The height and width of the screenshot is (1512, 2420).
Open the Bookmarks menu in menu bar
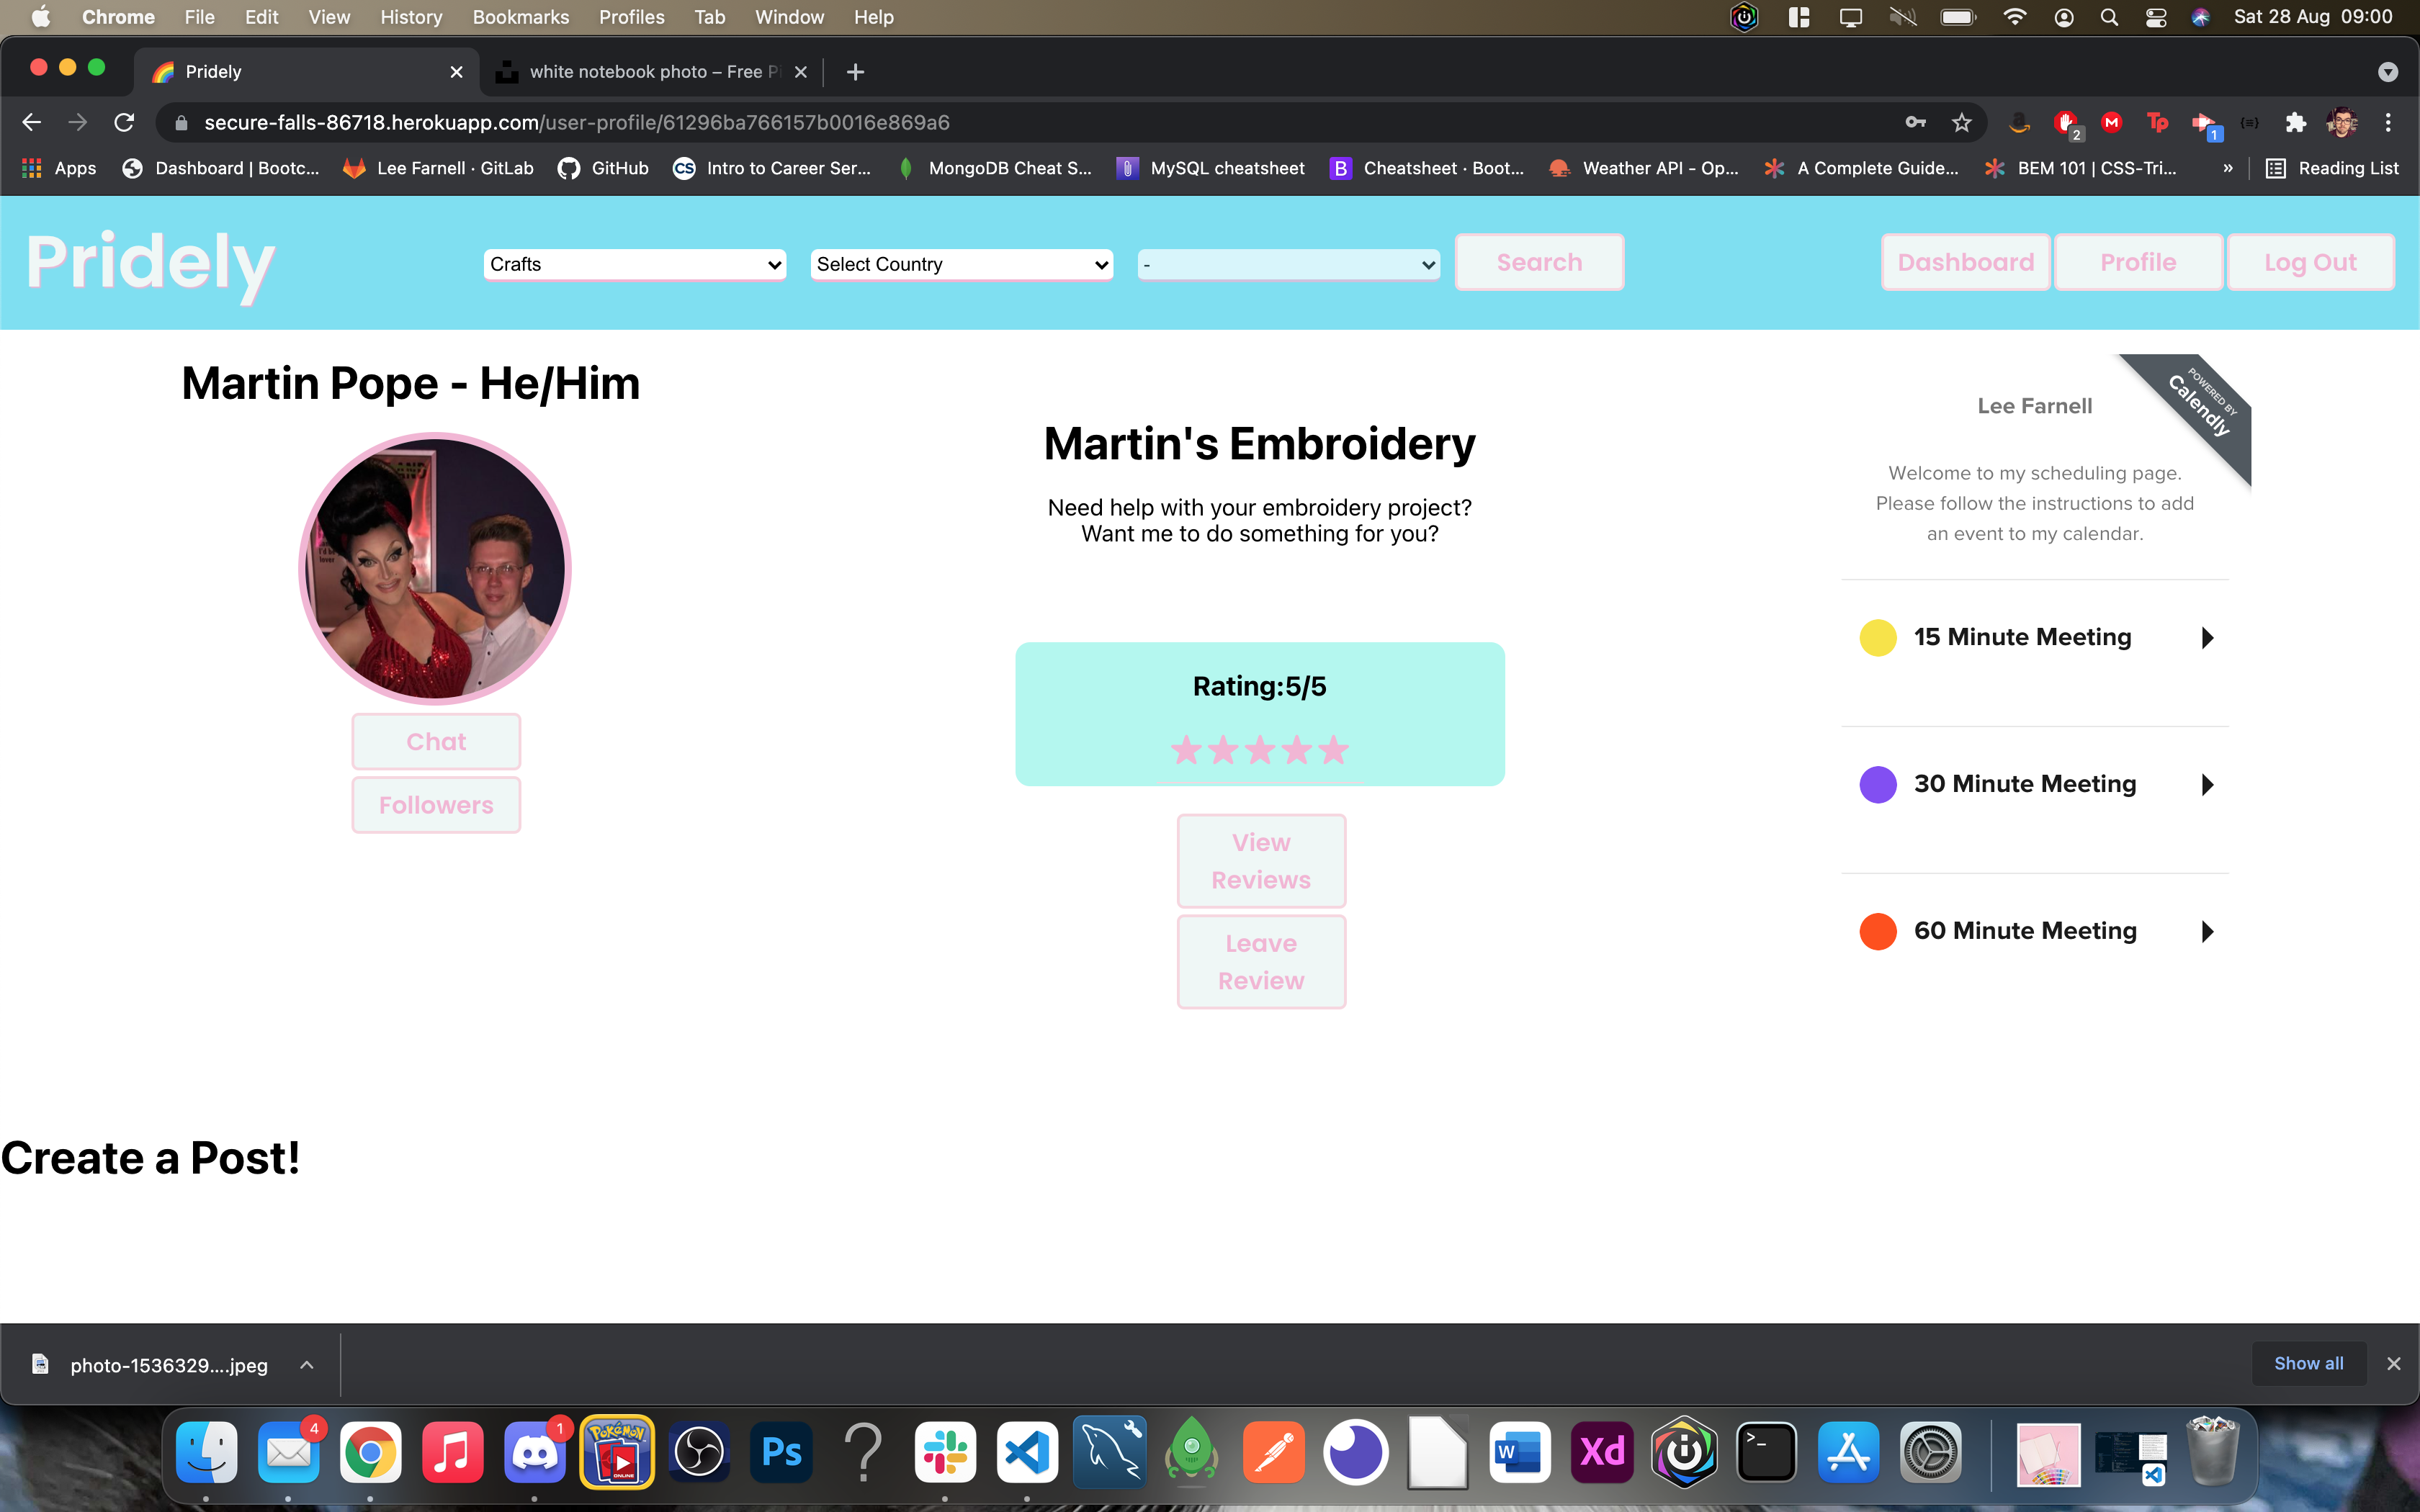click(x=520, y=17)
